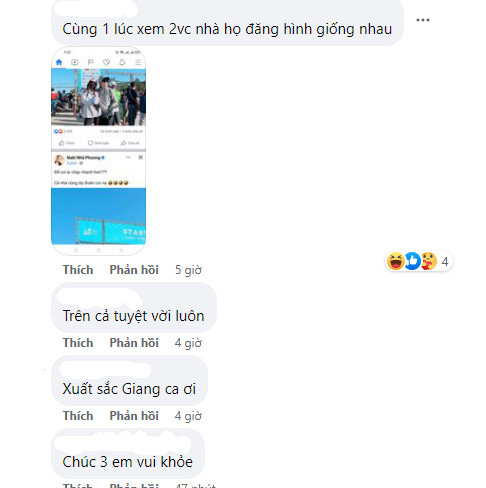Image resolution: width=486 pixels, height=488 pixels.
Task: Open timestamp of 'Xuất sắc Giang ca' comment
Action: pos(188,416)
